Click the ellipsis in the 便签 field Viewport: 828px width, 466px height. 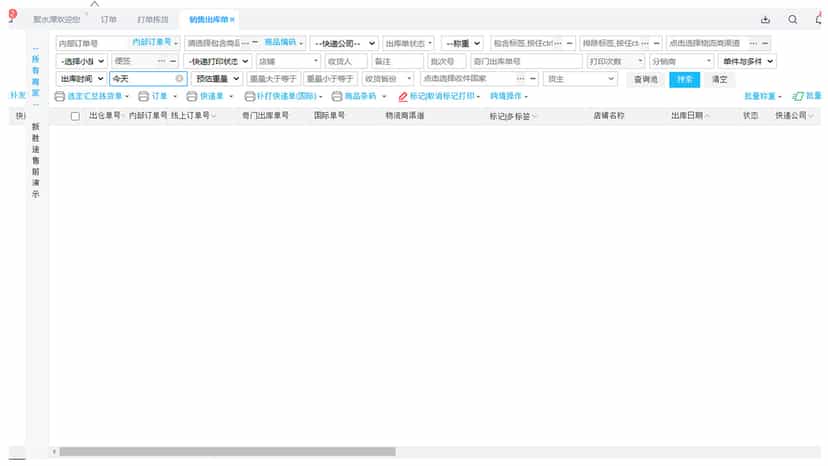161,61
